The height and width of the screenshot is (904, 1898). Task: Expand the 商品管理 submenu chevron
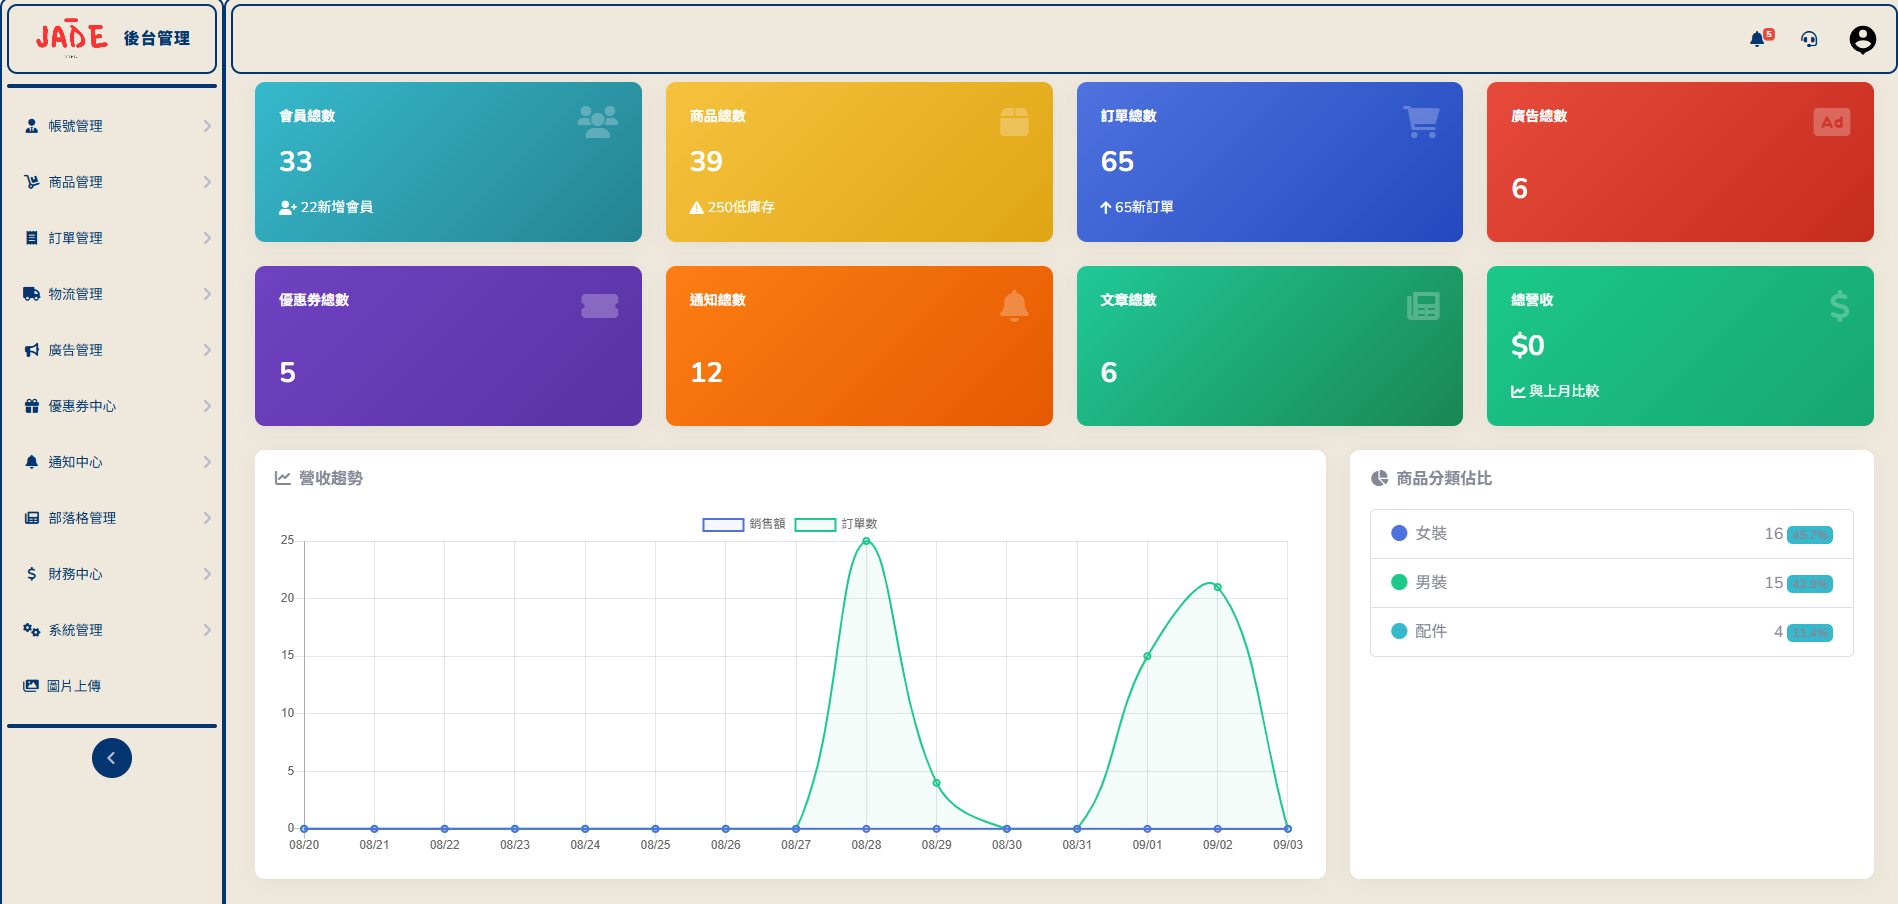click(x=207, y=182)
